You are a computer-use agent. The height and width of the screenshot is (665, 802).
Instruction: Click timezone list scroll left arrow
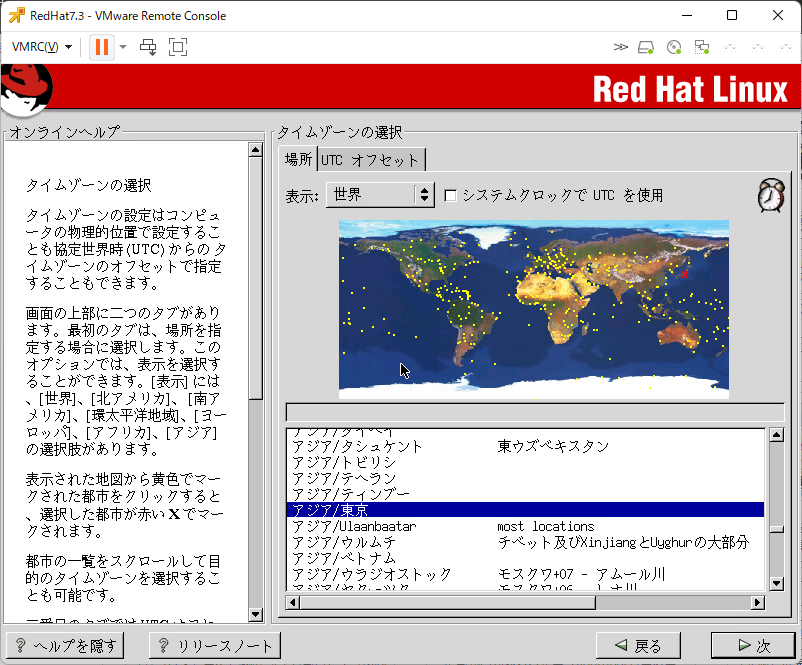pos(293,603)
